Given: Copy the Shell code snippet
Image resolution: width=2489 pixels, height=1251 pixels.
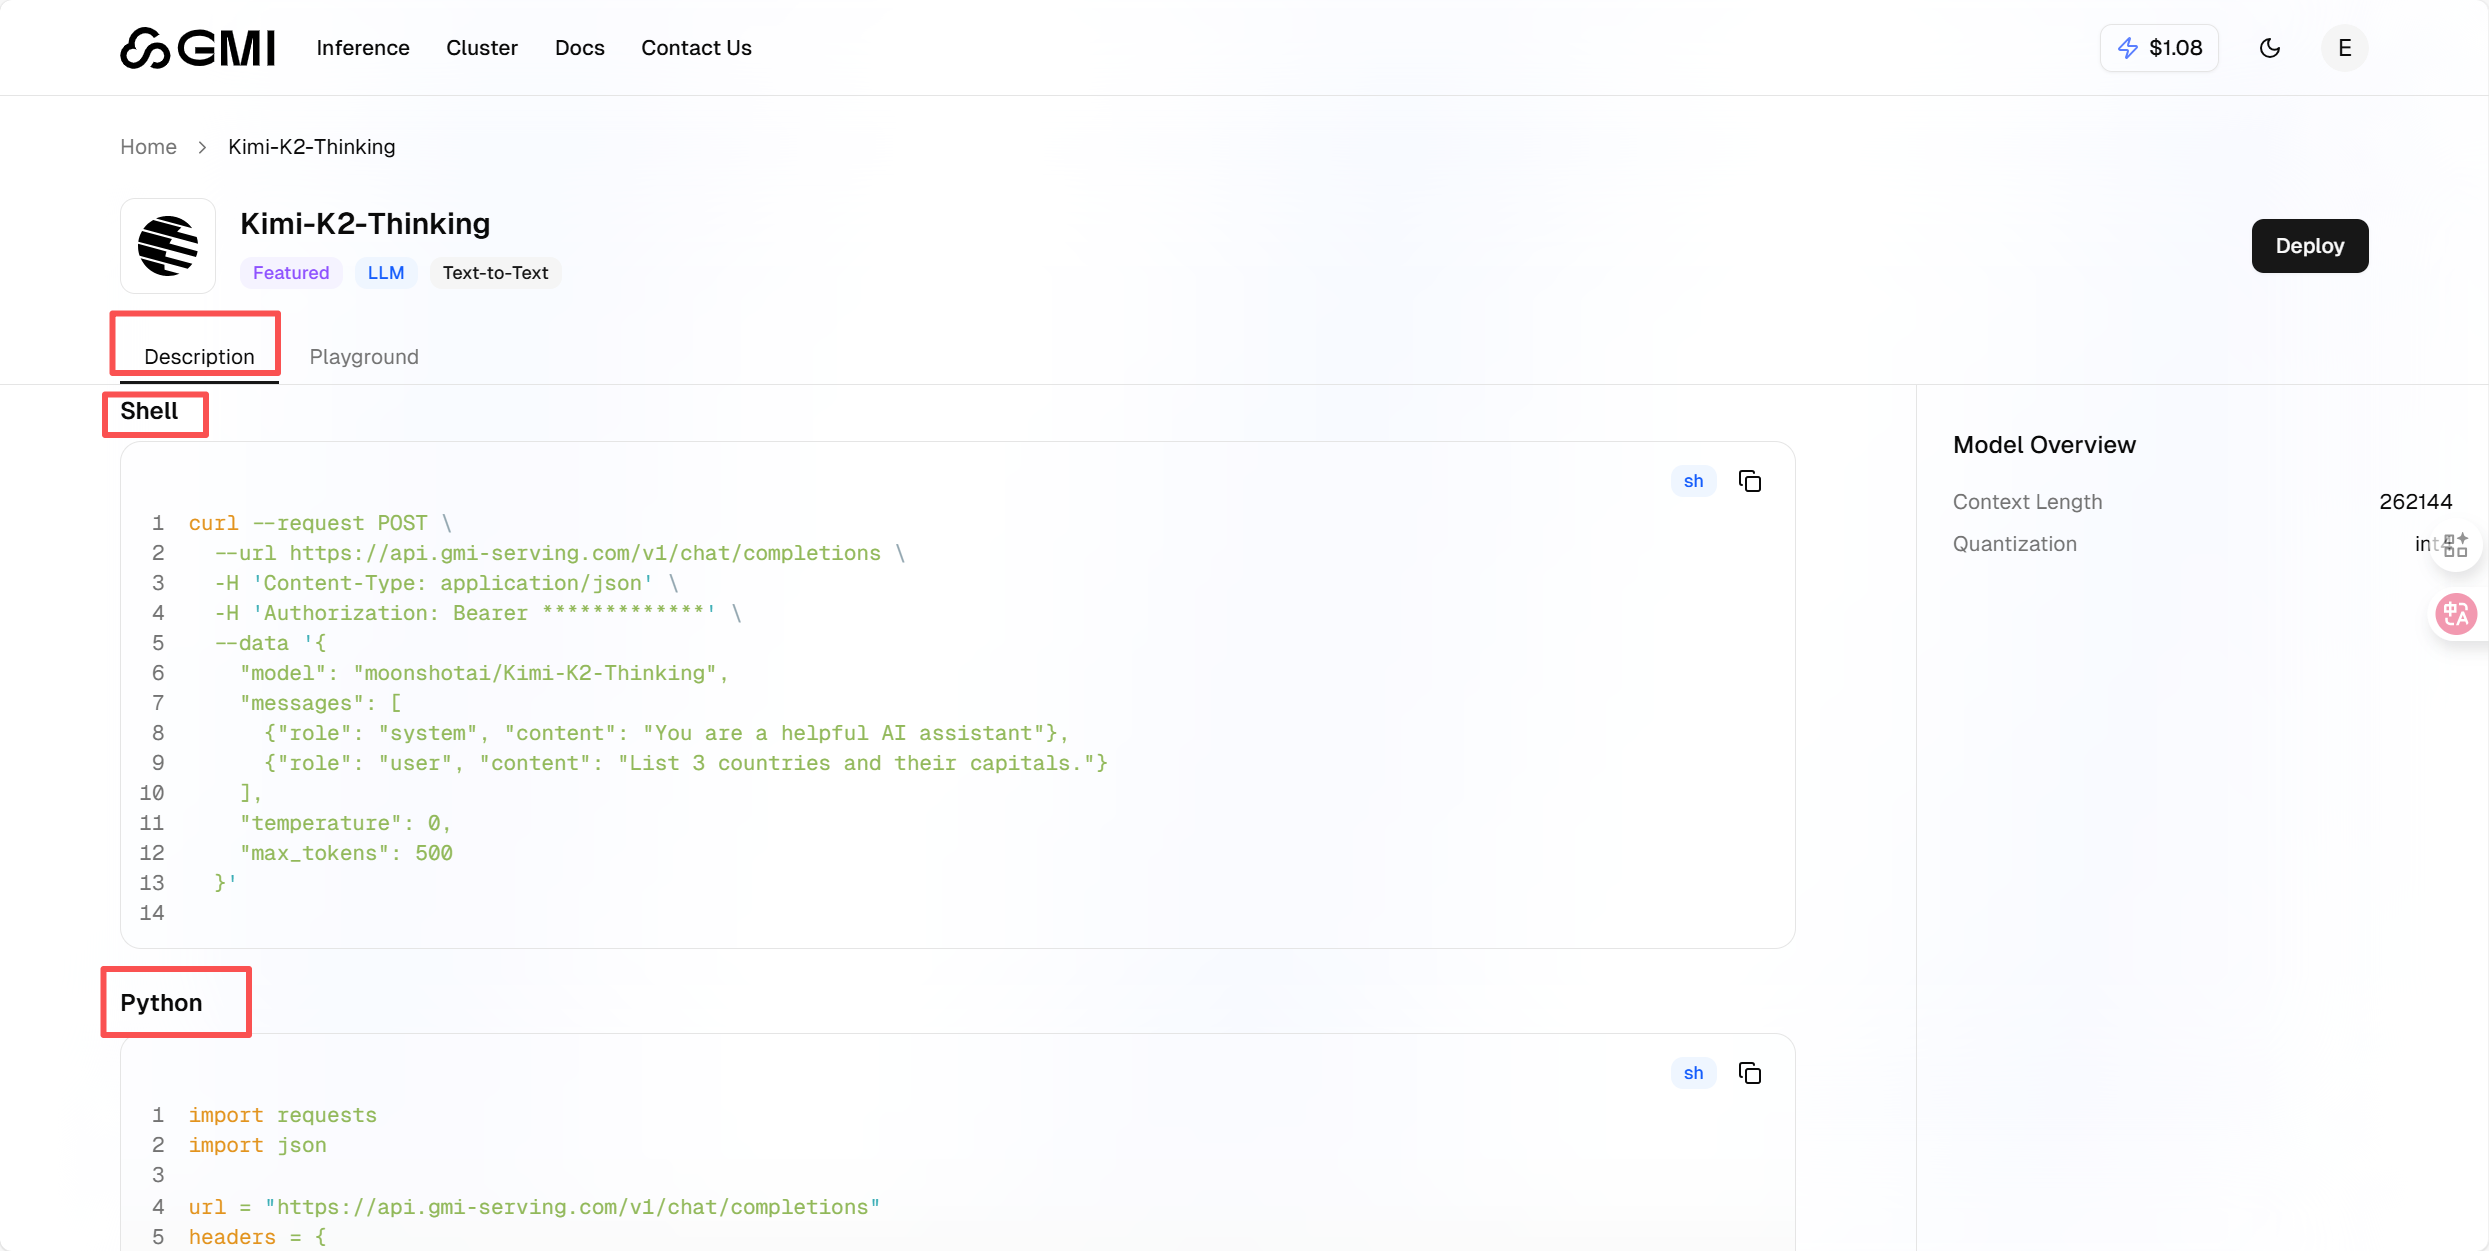Looking at the screenshot, I should click(x=1750, y=481).
